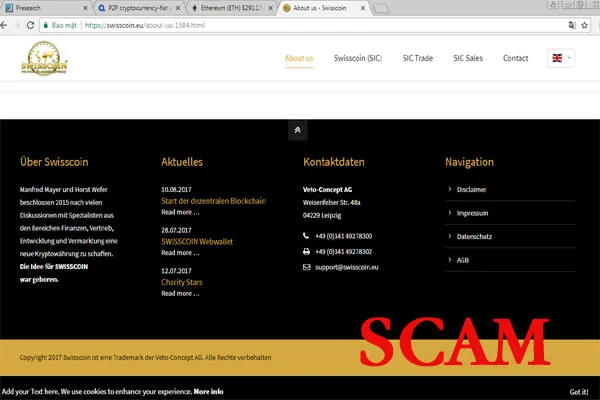
Task: Click the envelope icon beside the support email
Action: point(307,267)
